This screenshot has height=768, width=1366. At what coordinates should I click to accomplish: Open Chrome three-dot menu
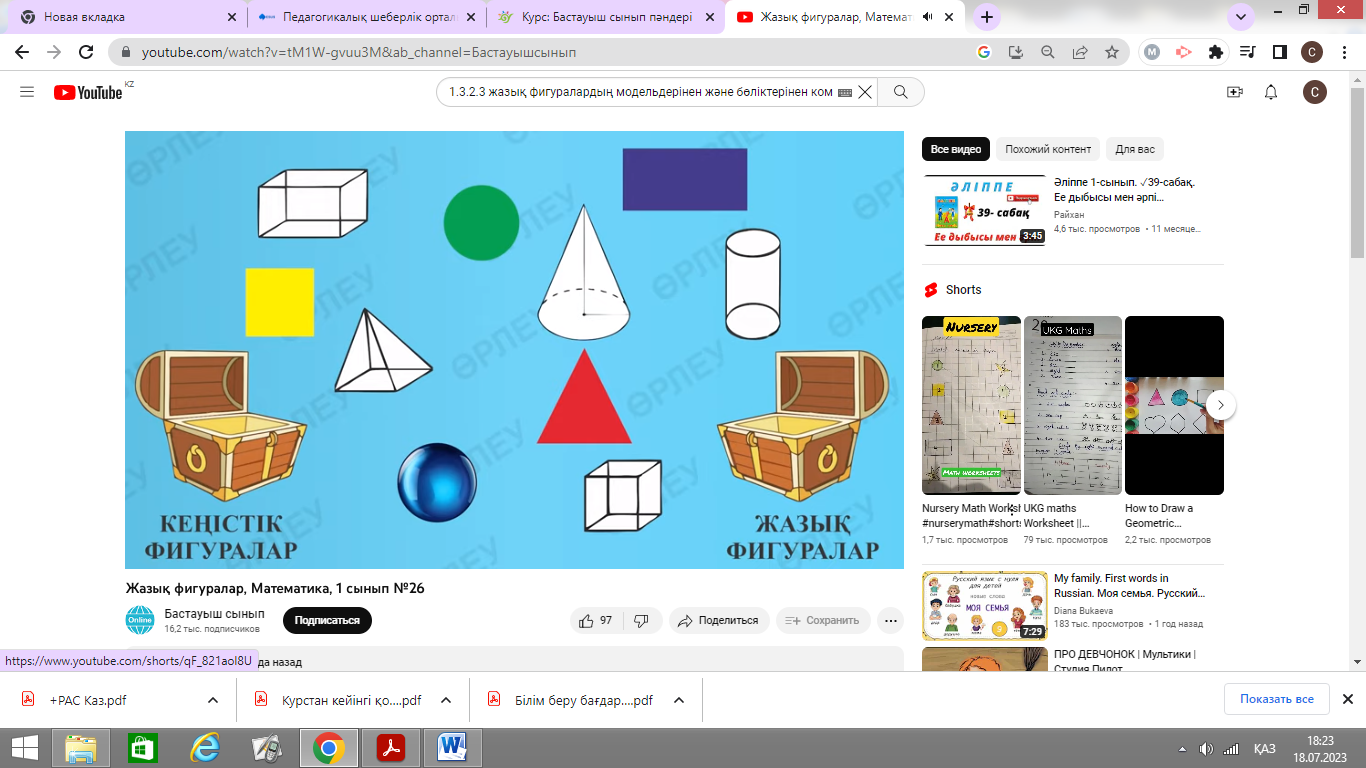(x=1344, y=52)
